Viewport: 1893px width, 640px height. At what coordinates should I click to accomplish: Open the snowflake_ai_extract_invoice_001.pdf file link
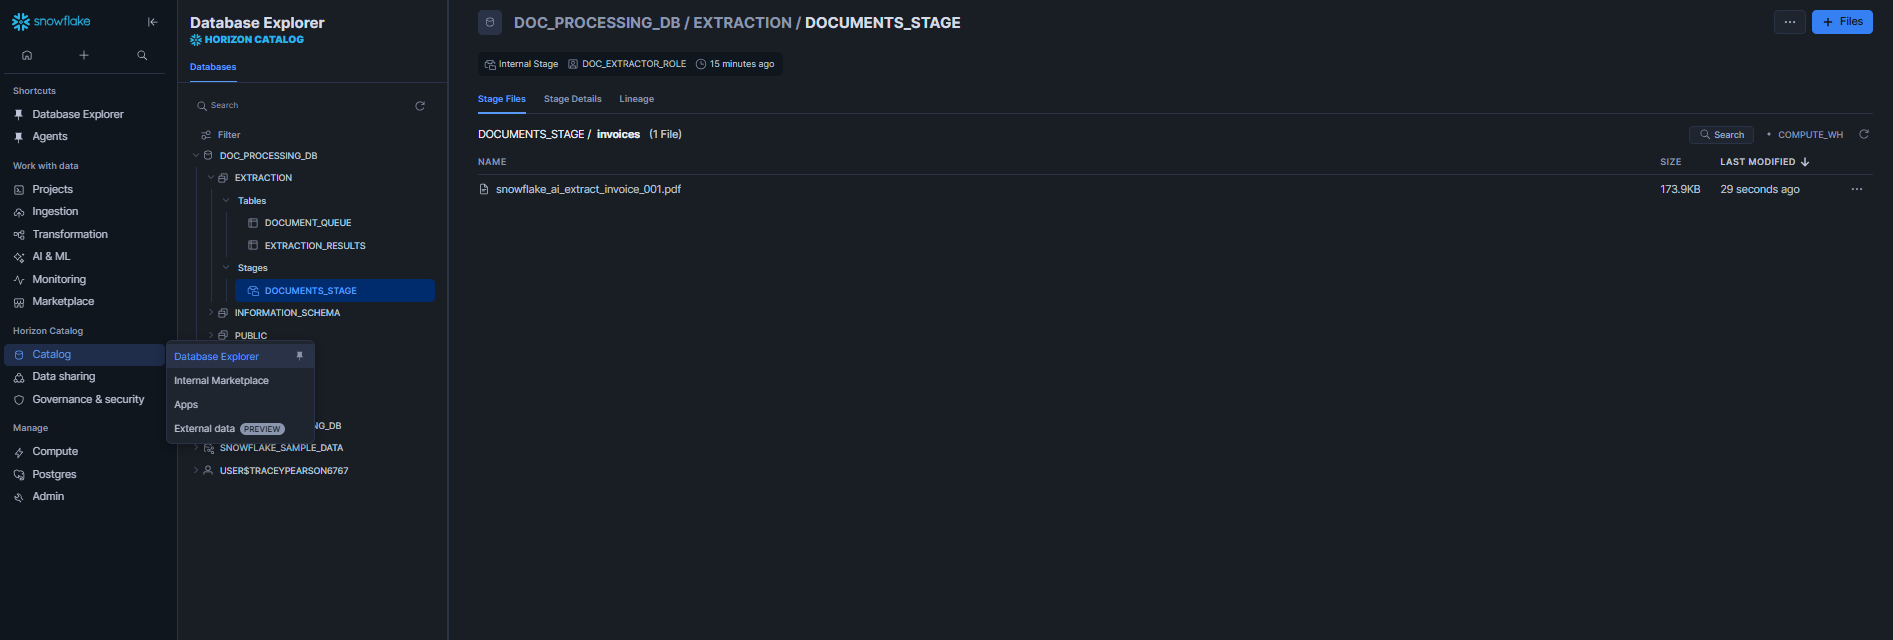click(x=588, y=188)
